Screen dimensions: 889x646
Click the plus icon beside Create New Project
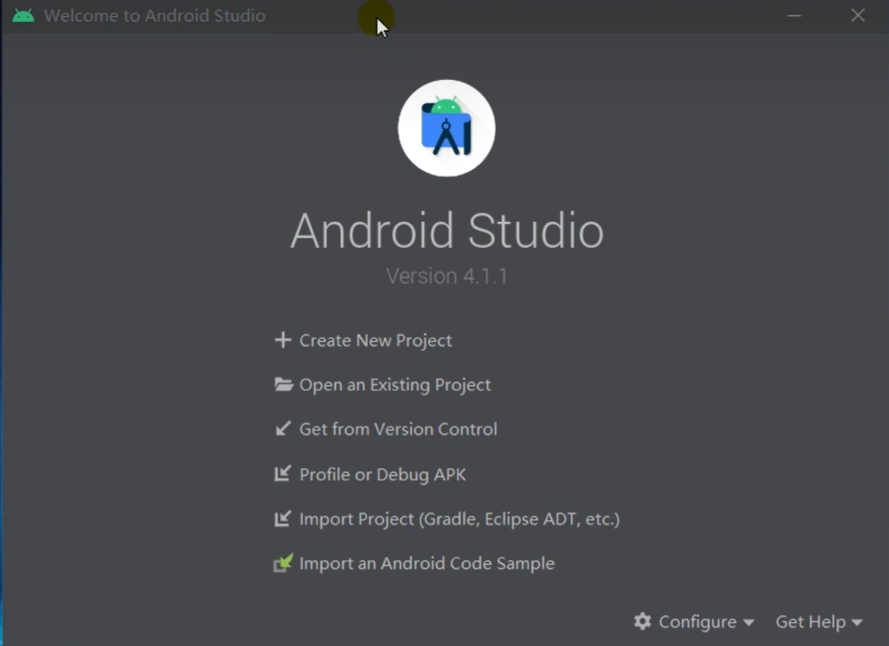click(283, 340)
